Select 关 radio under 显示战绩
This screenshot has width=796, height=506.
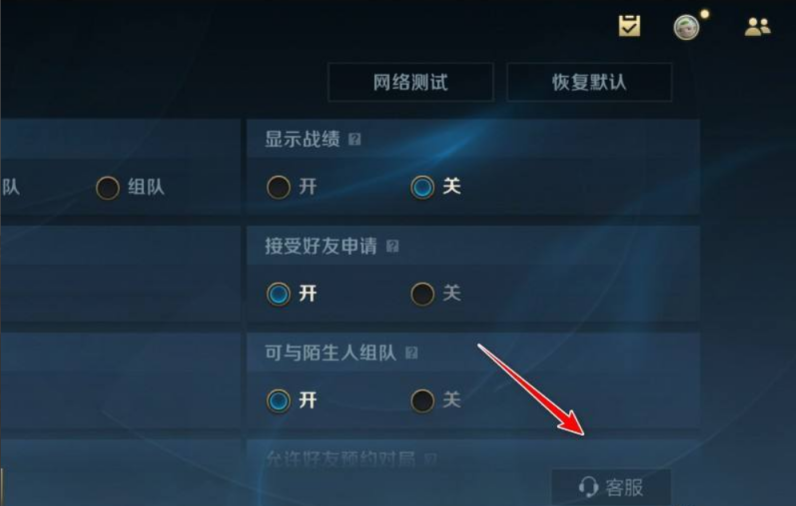pos(422,187)
